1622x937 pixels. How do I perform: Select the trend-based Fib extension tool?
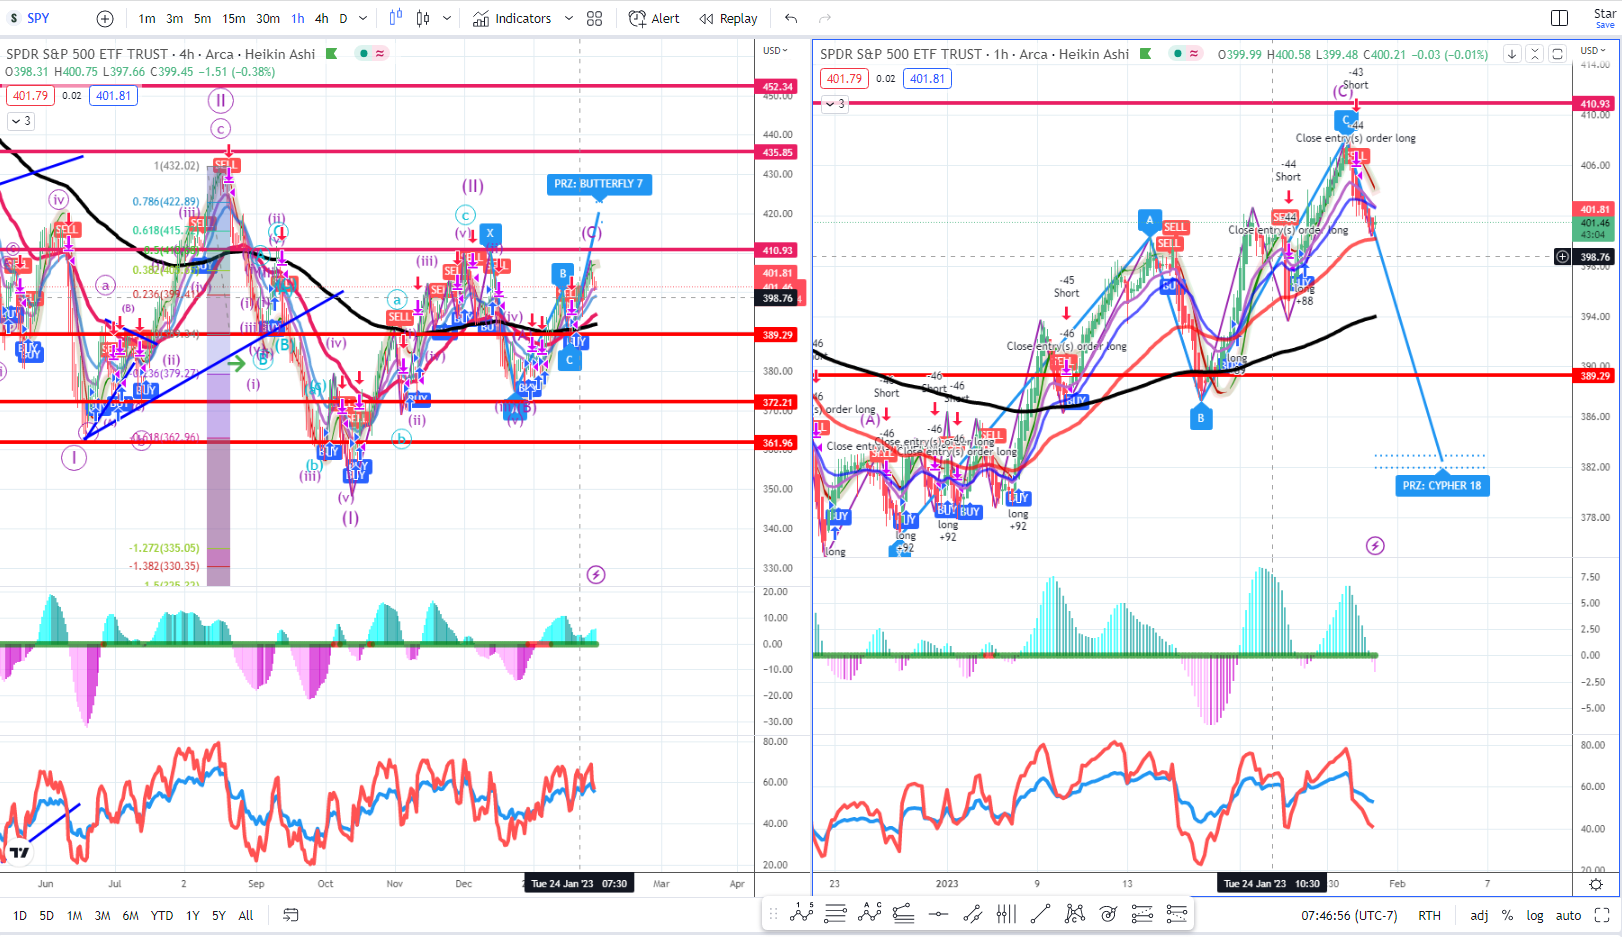click(x=904, y=913)
